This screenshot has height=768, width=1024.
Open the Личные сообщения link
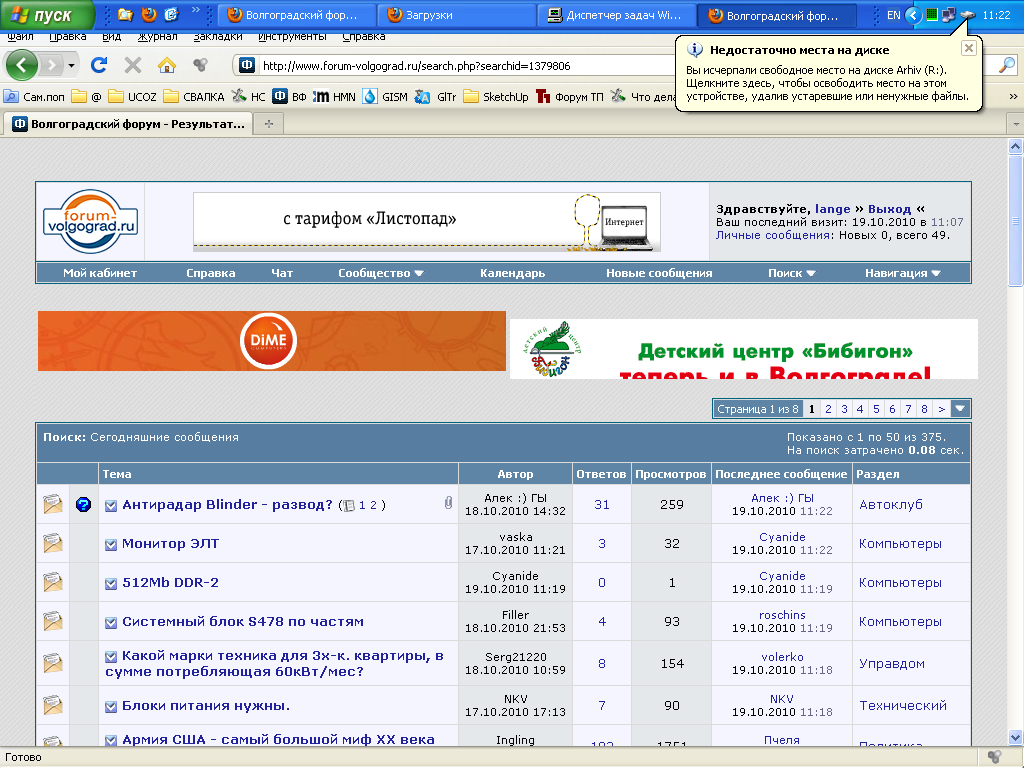click(773, 235)
